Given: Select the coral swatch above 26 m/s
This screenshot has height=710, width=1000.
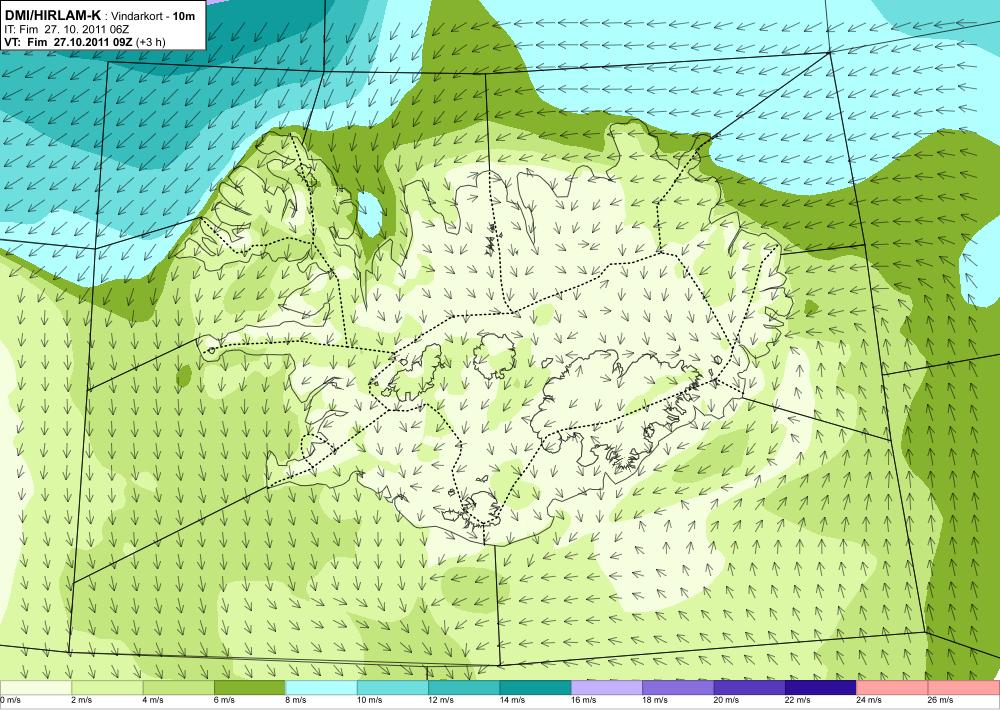Looking at the screenshot, I should [x=964, y=688].
